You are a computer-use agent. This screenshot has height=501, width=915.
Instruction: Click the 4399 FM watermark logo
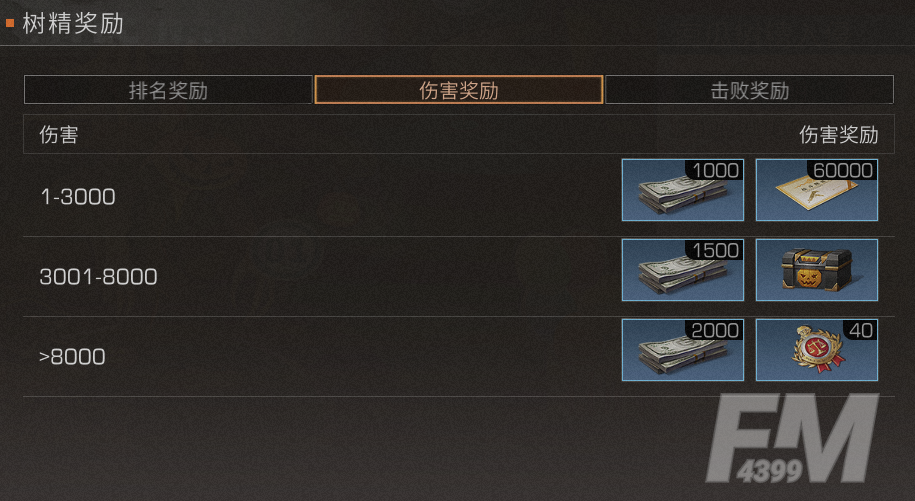[792, 439]
